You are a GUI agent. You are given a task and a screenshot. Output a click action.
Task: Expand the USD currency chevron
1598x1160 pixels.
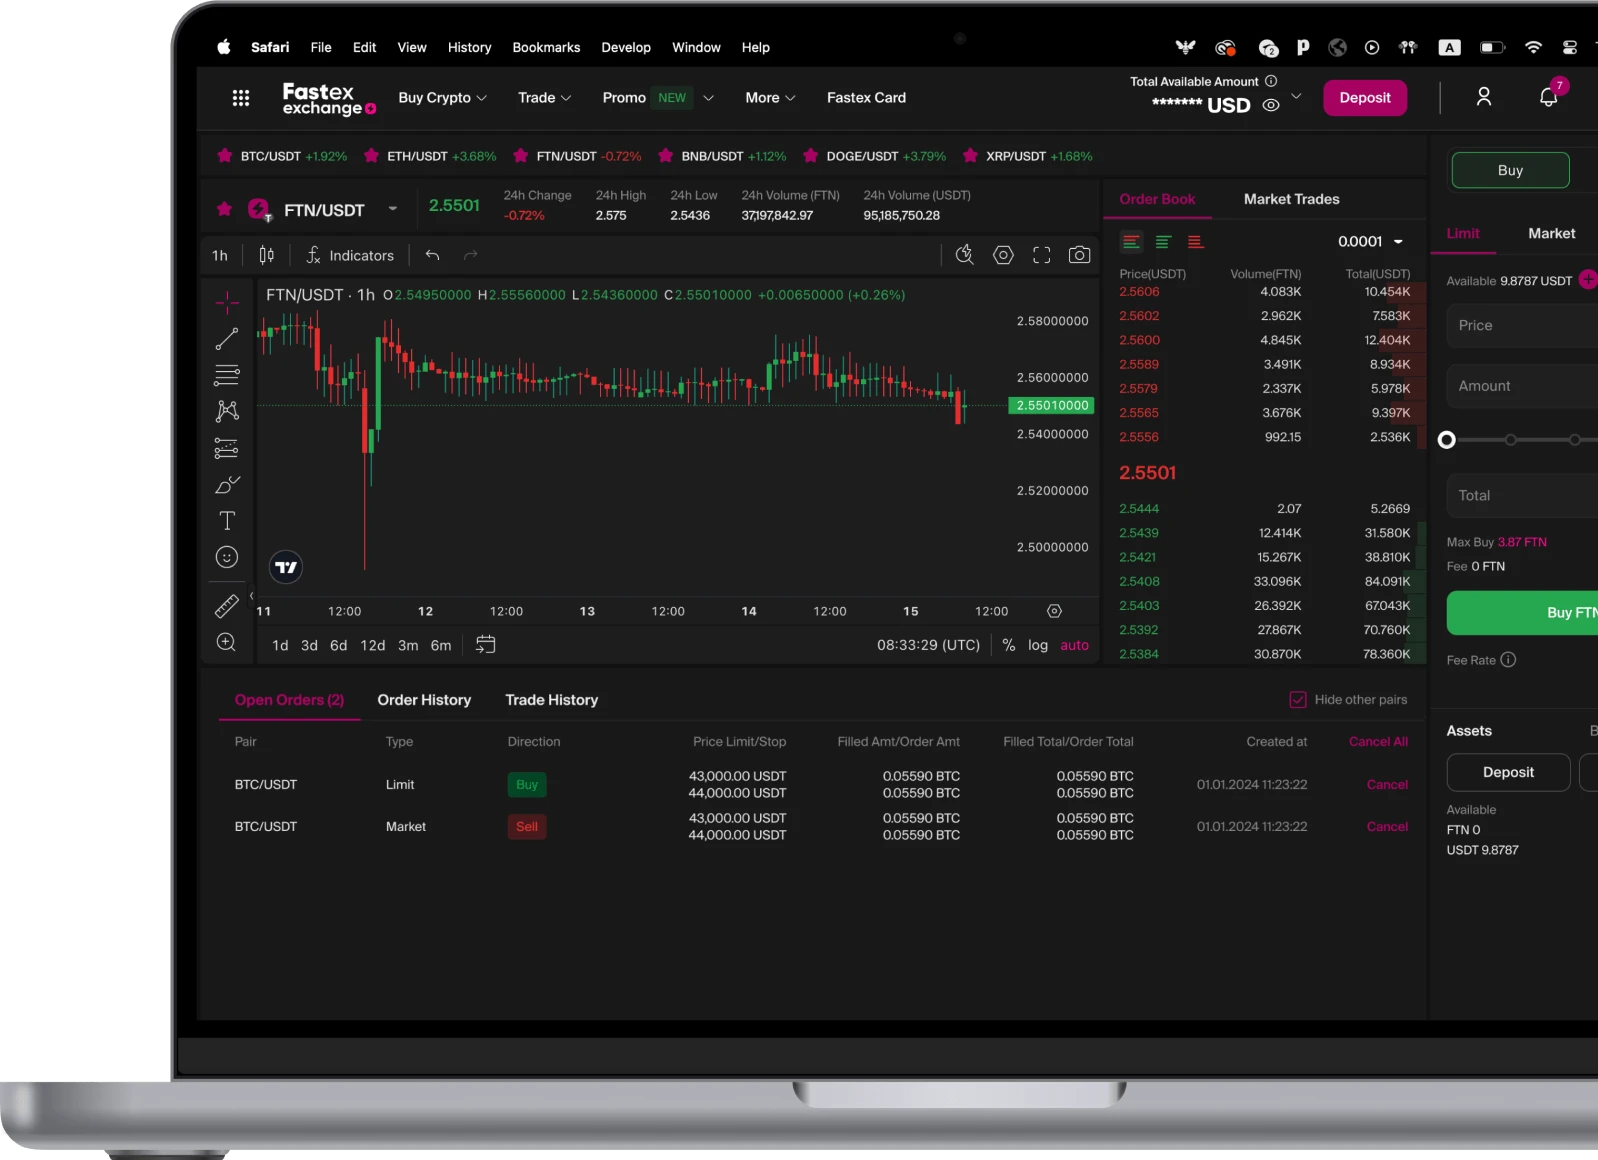pos(1296,96)
